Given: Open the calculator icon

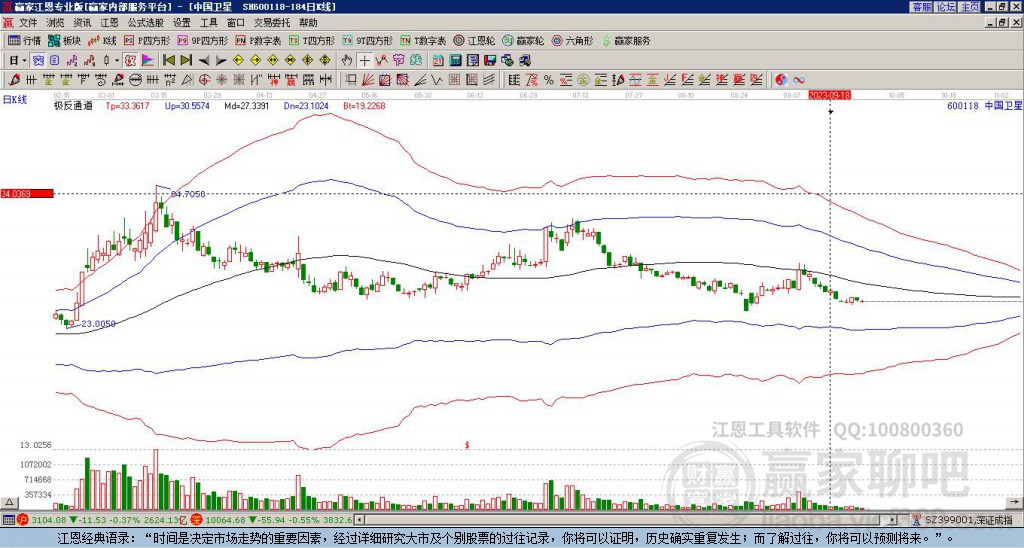Looking at the screenshot, I should (455, 60).
